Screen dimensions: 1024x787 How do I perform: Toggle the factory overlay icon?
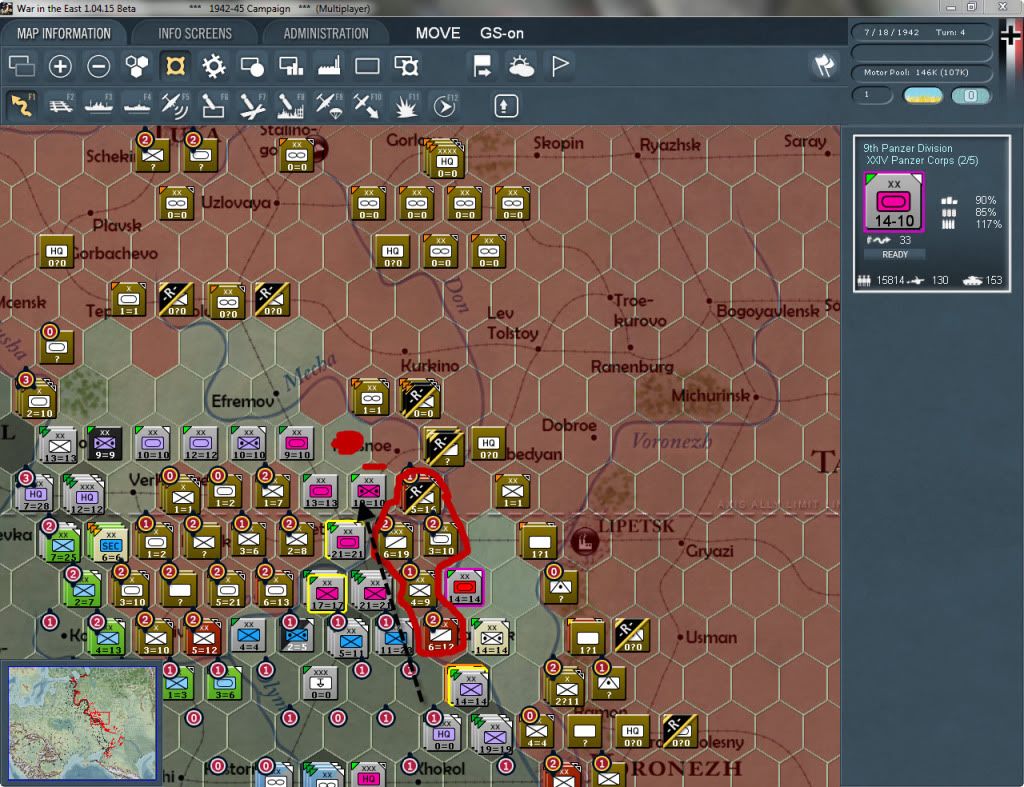point(329,66)
